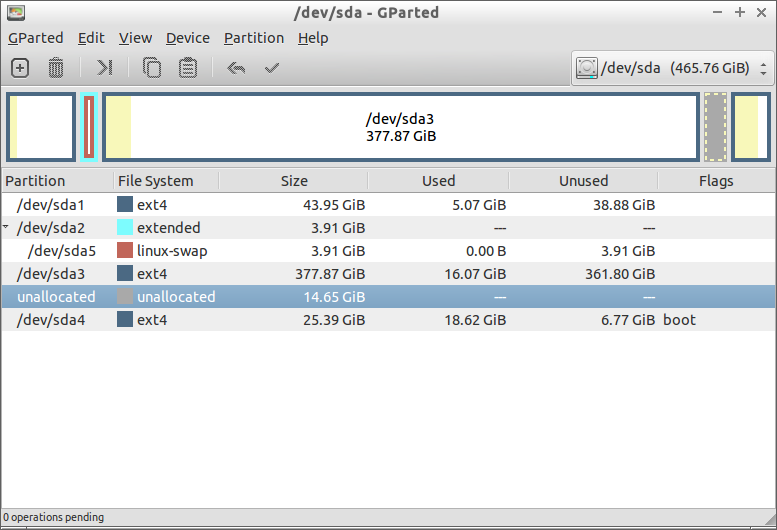This screenshot has width=777, height=530.
Task: Click the Paste partition clipboard icon
Action: click(x=188, y=68)
